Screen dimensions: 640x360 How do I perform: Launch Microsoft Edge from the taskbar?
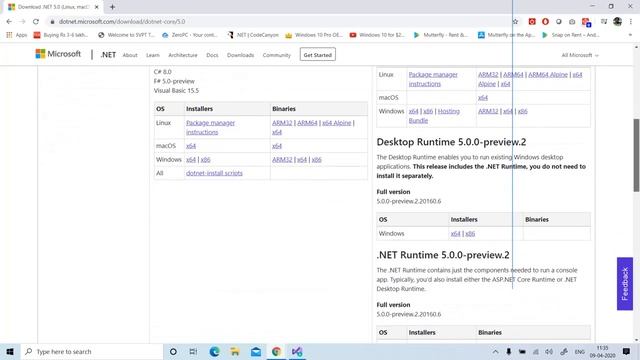pos(214,351)
